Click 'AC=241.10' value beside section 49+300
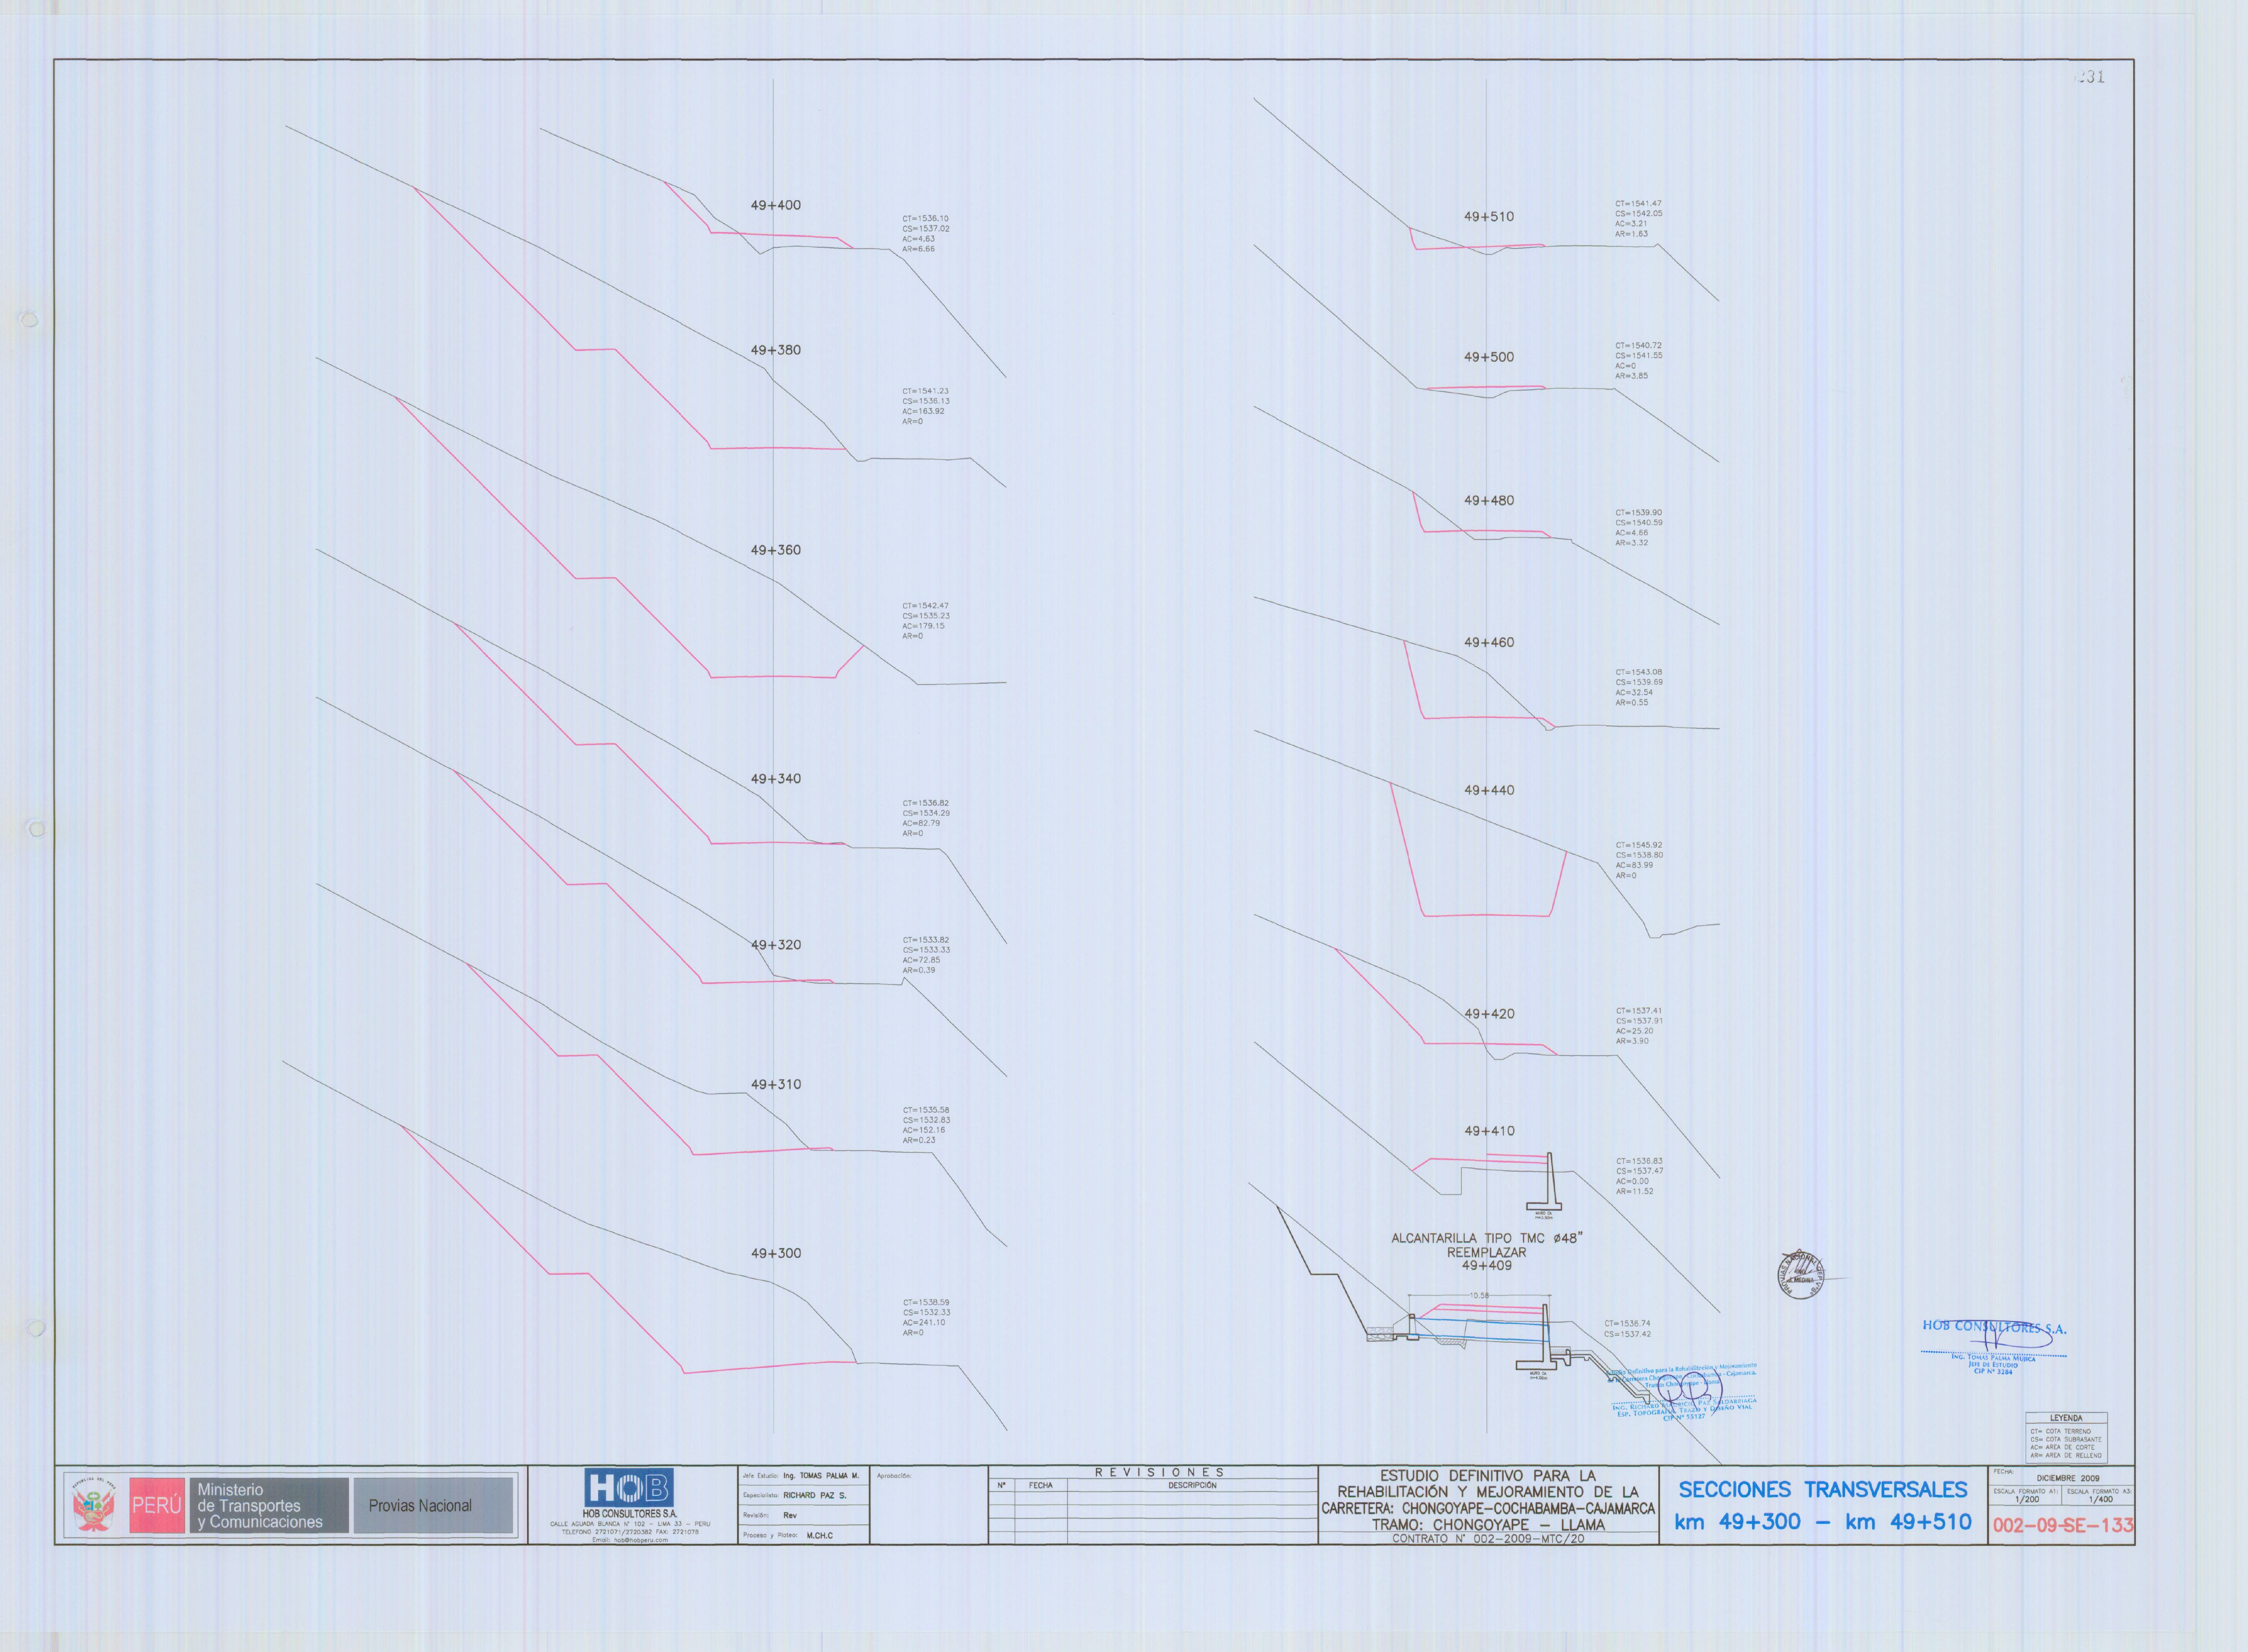The height and width of the screenshot is (1652, 2248). pyautogui.click(x=923, y=1322)
